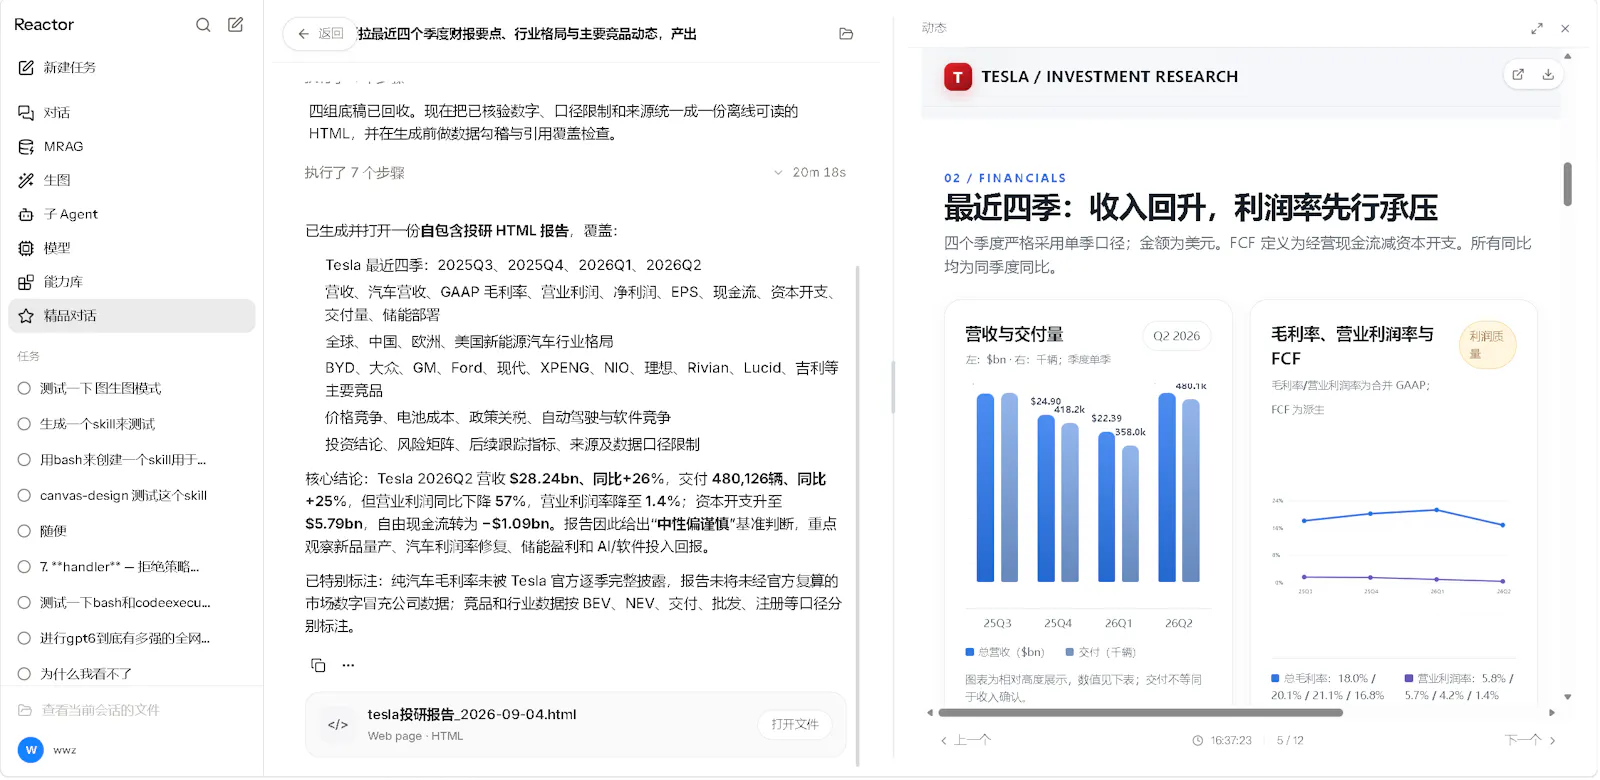Open the 模型 section
The image size is (1600, 780).
click(132, 248)
